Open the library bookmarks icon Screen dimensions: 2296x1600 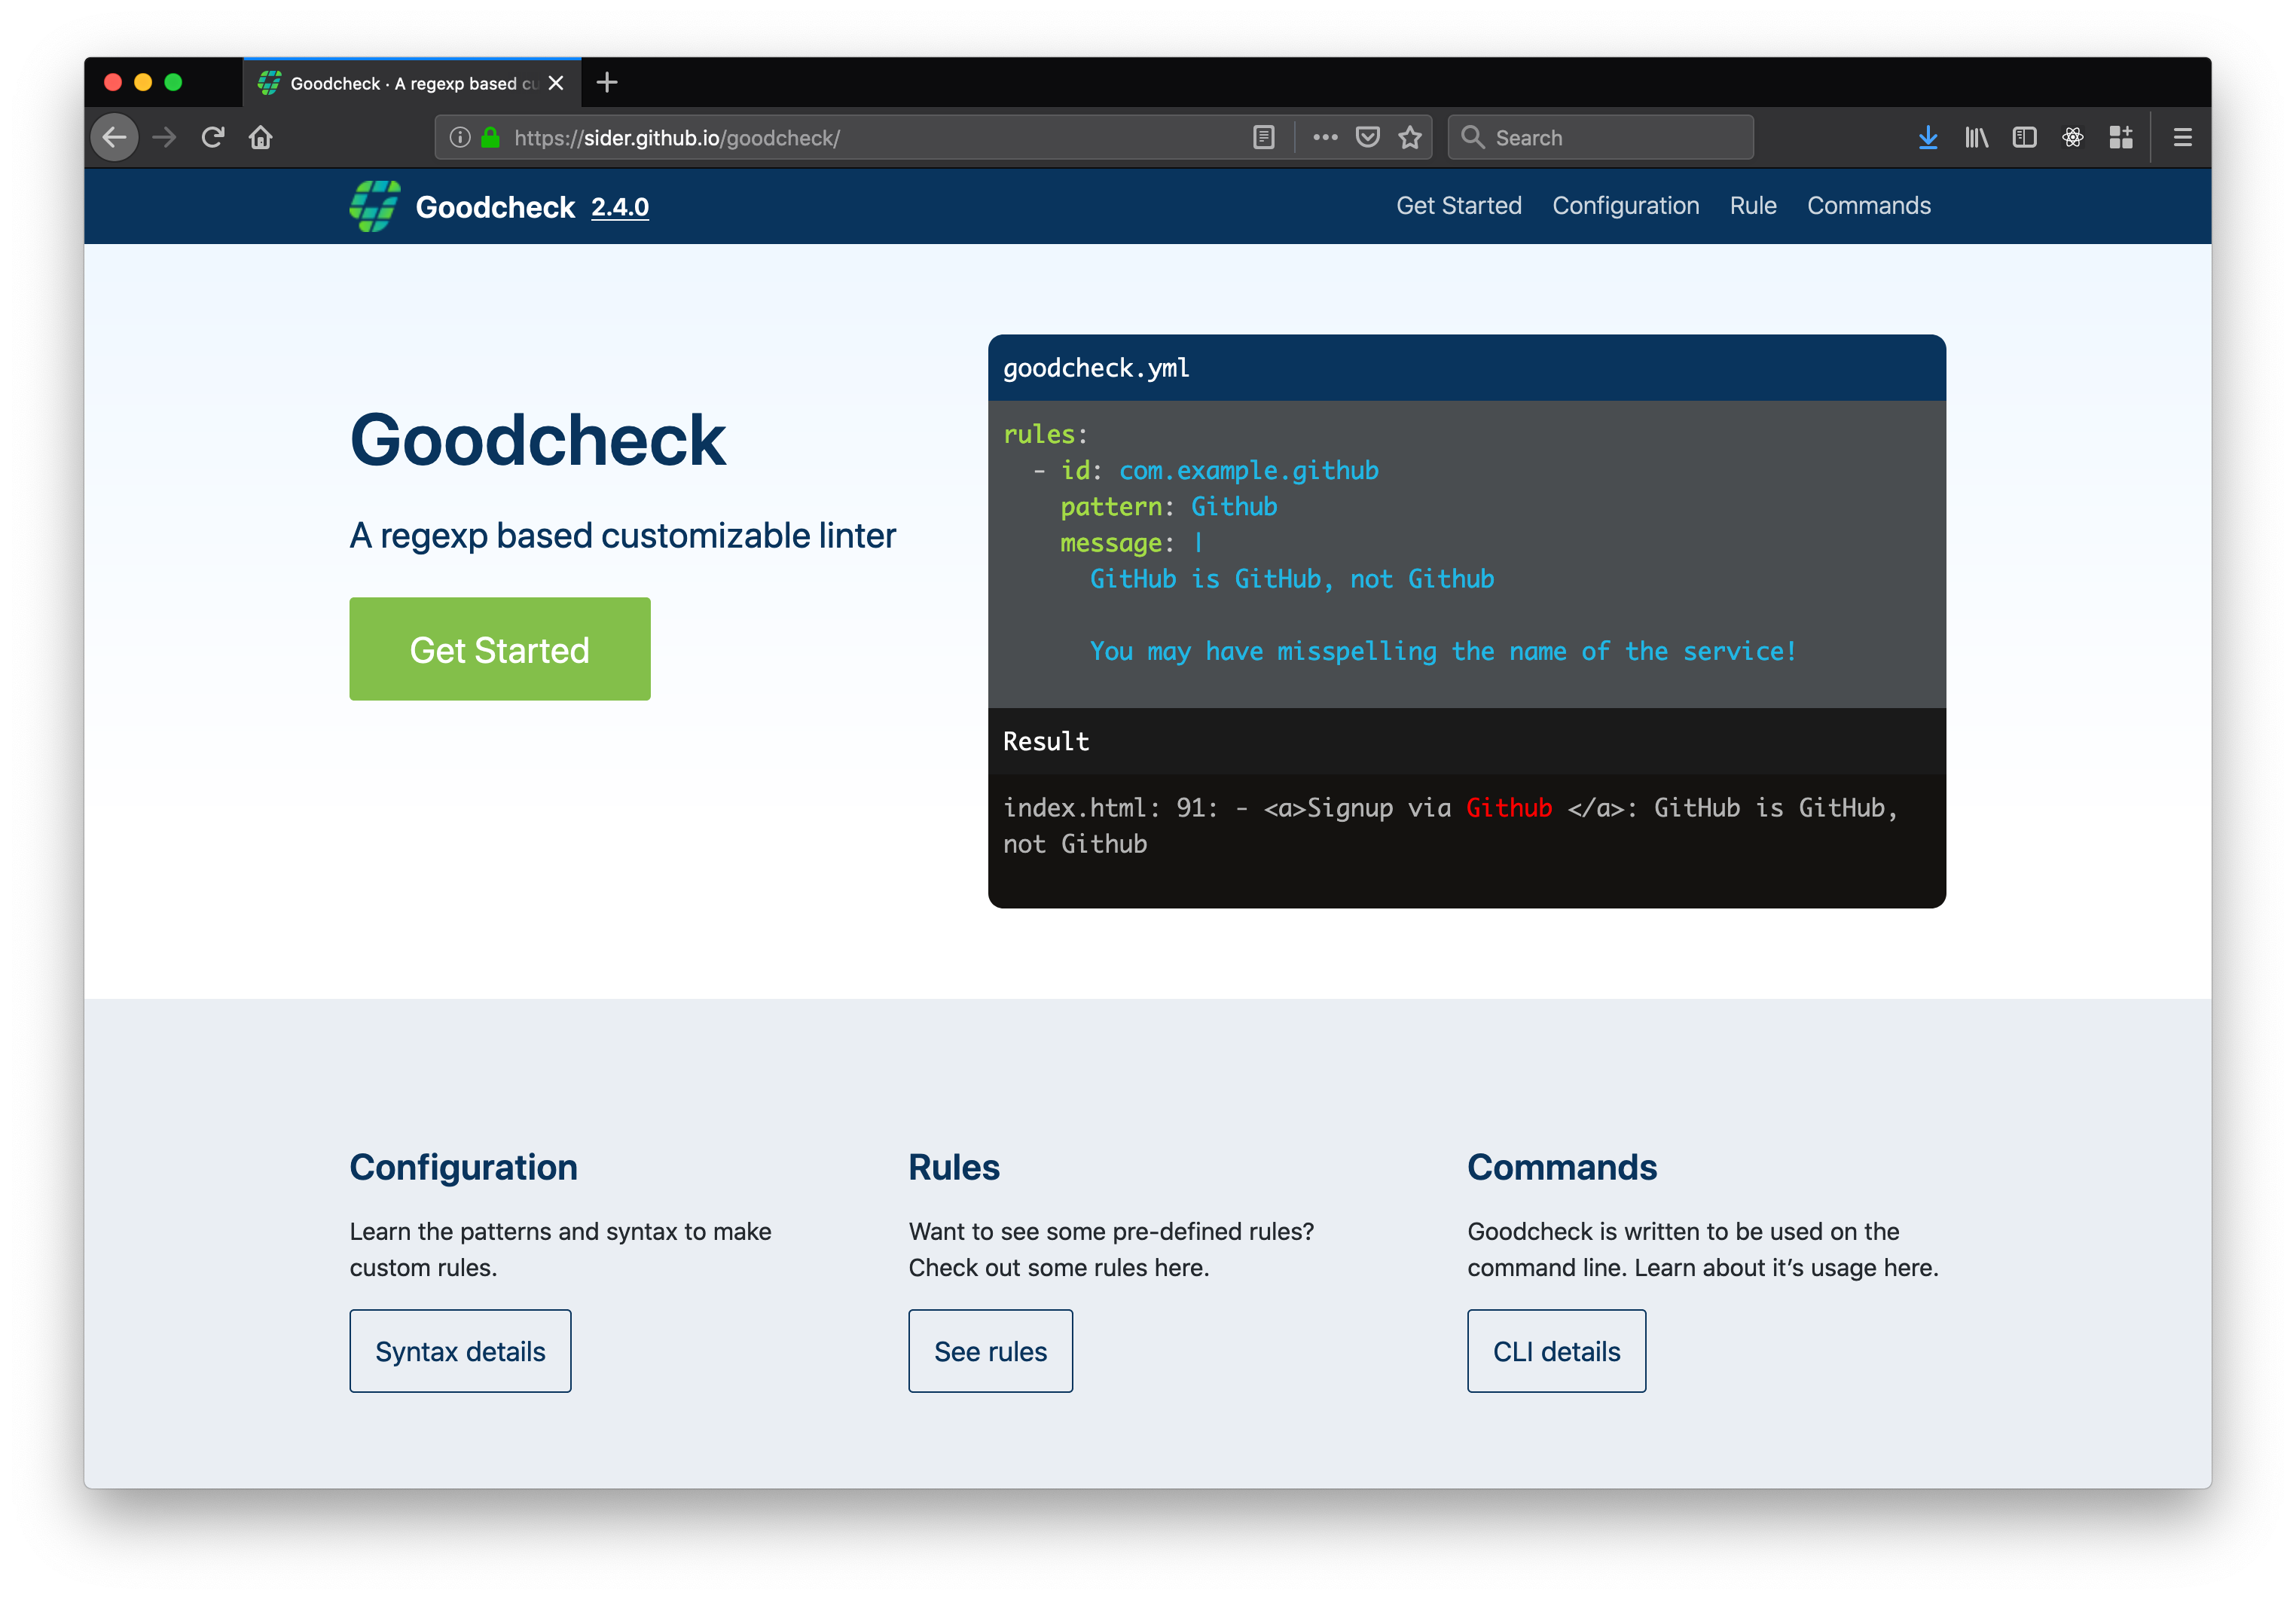click(x=1976, y=138)
